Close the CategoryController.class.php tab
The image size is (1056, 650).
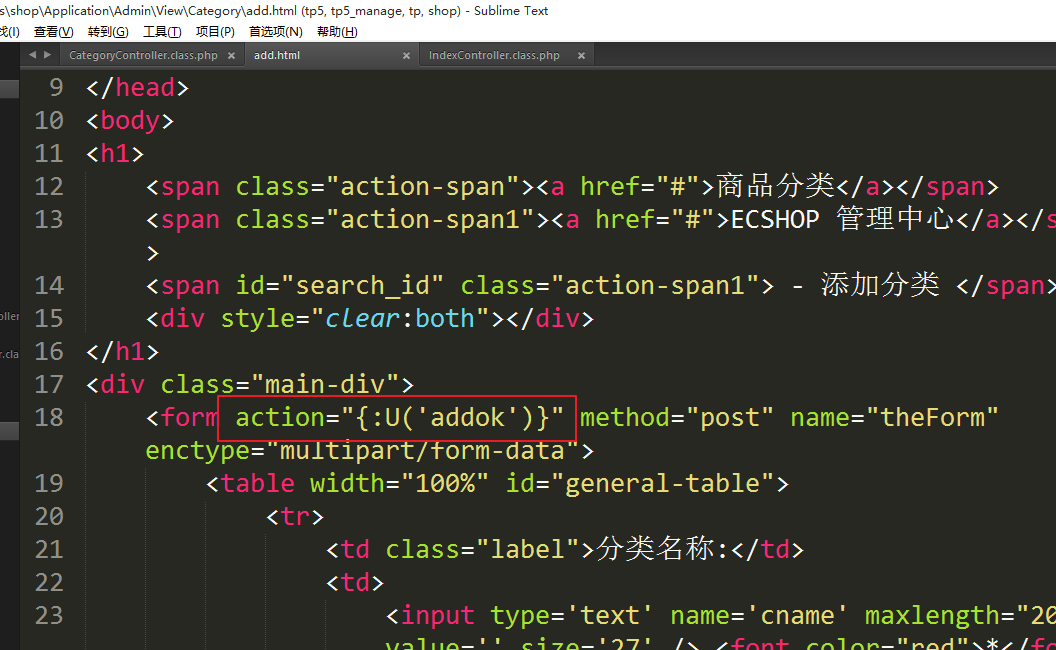click(x=230, y=56)
